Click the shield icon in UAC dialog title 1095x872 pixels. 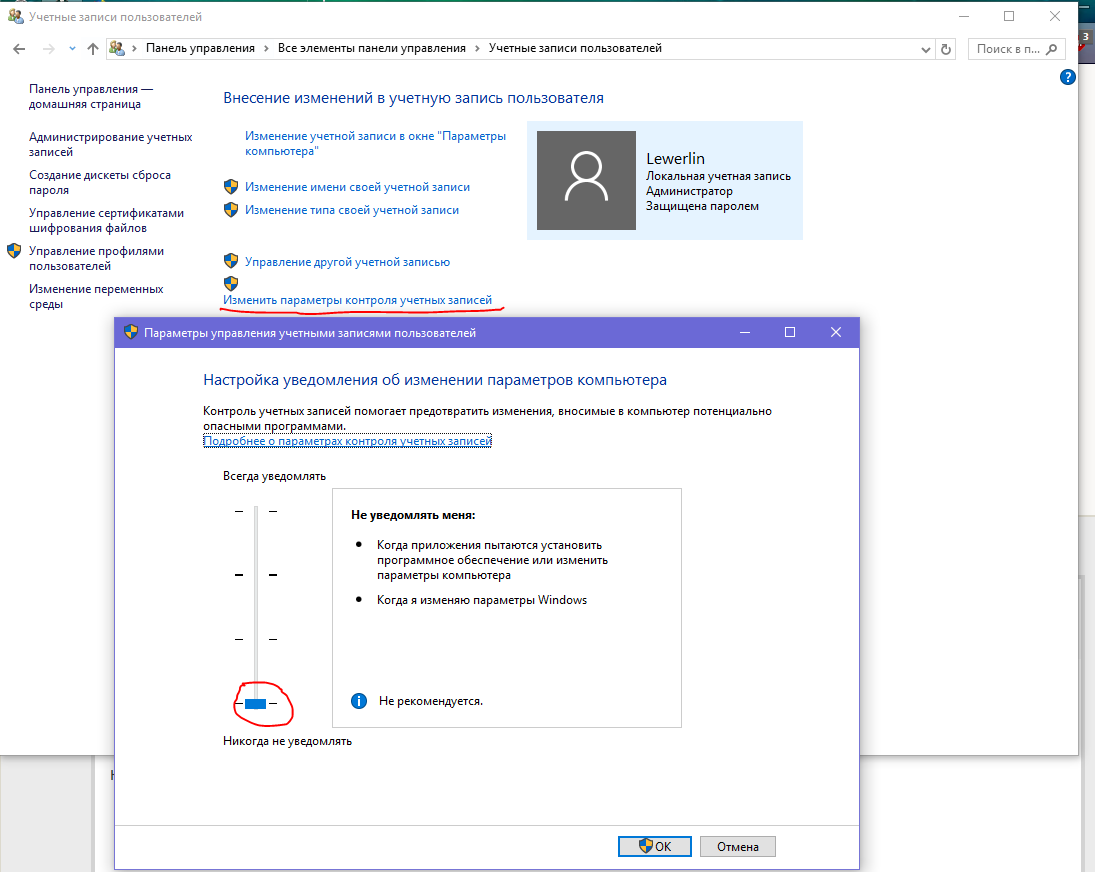click(131, 332)
